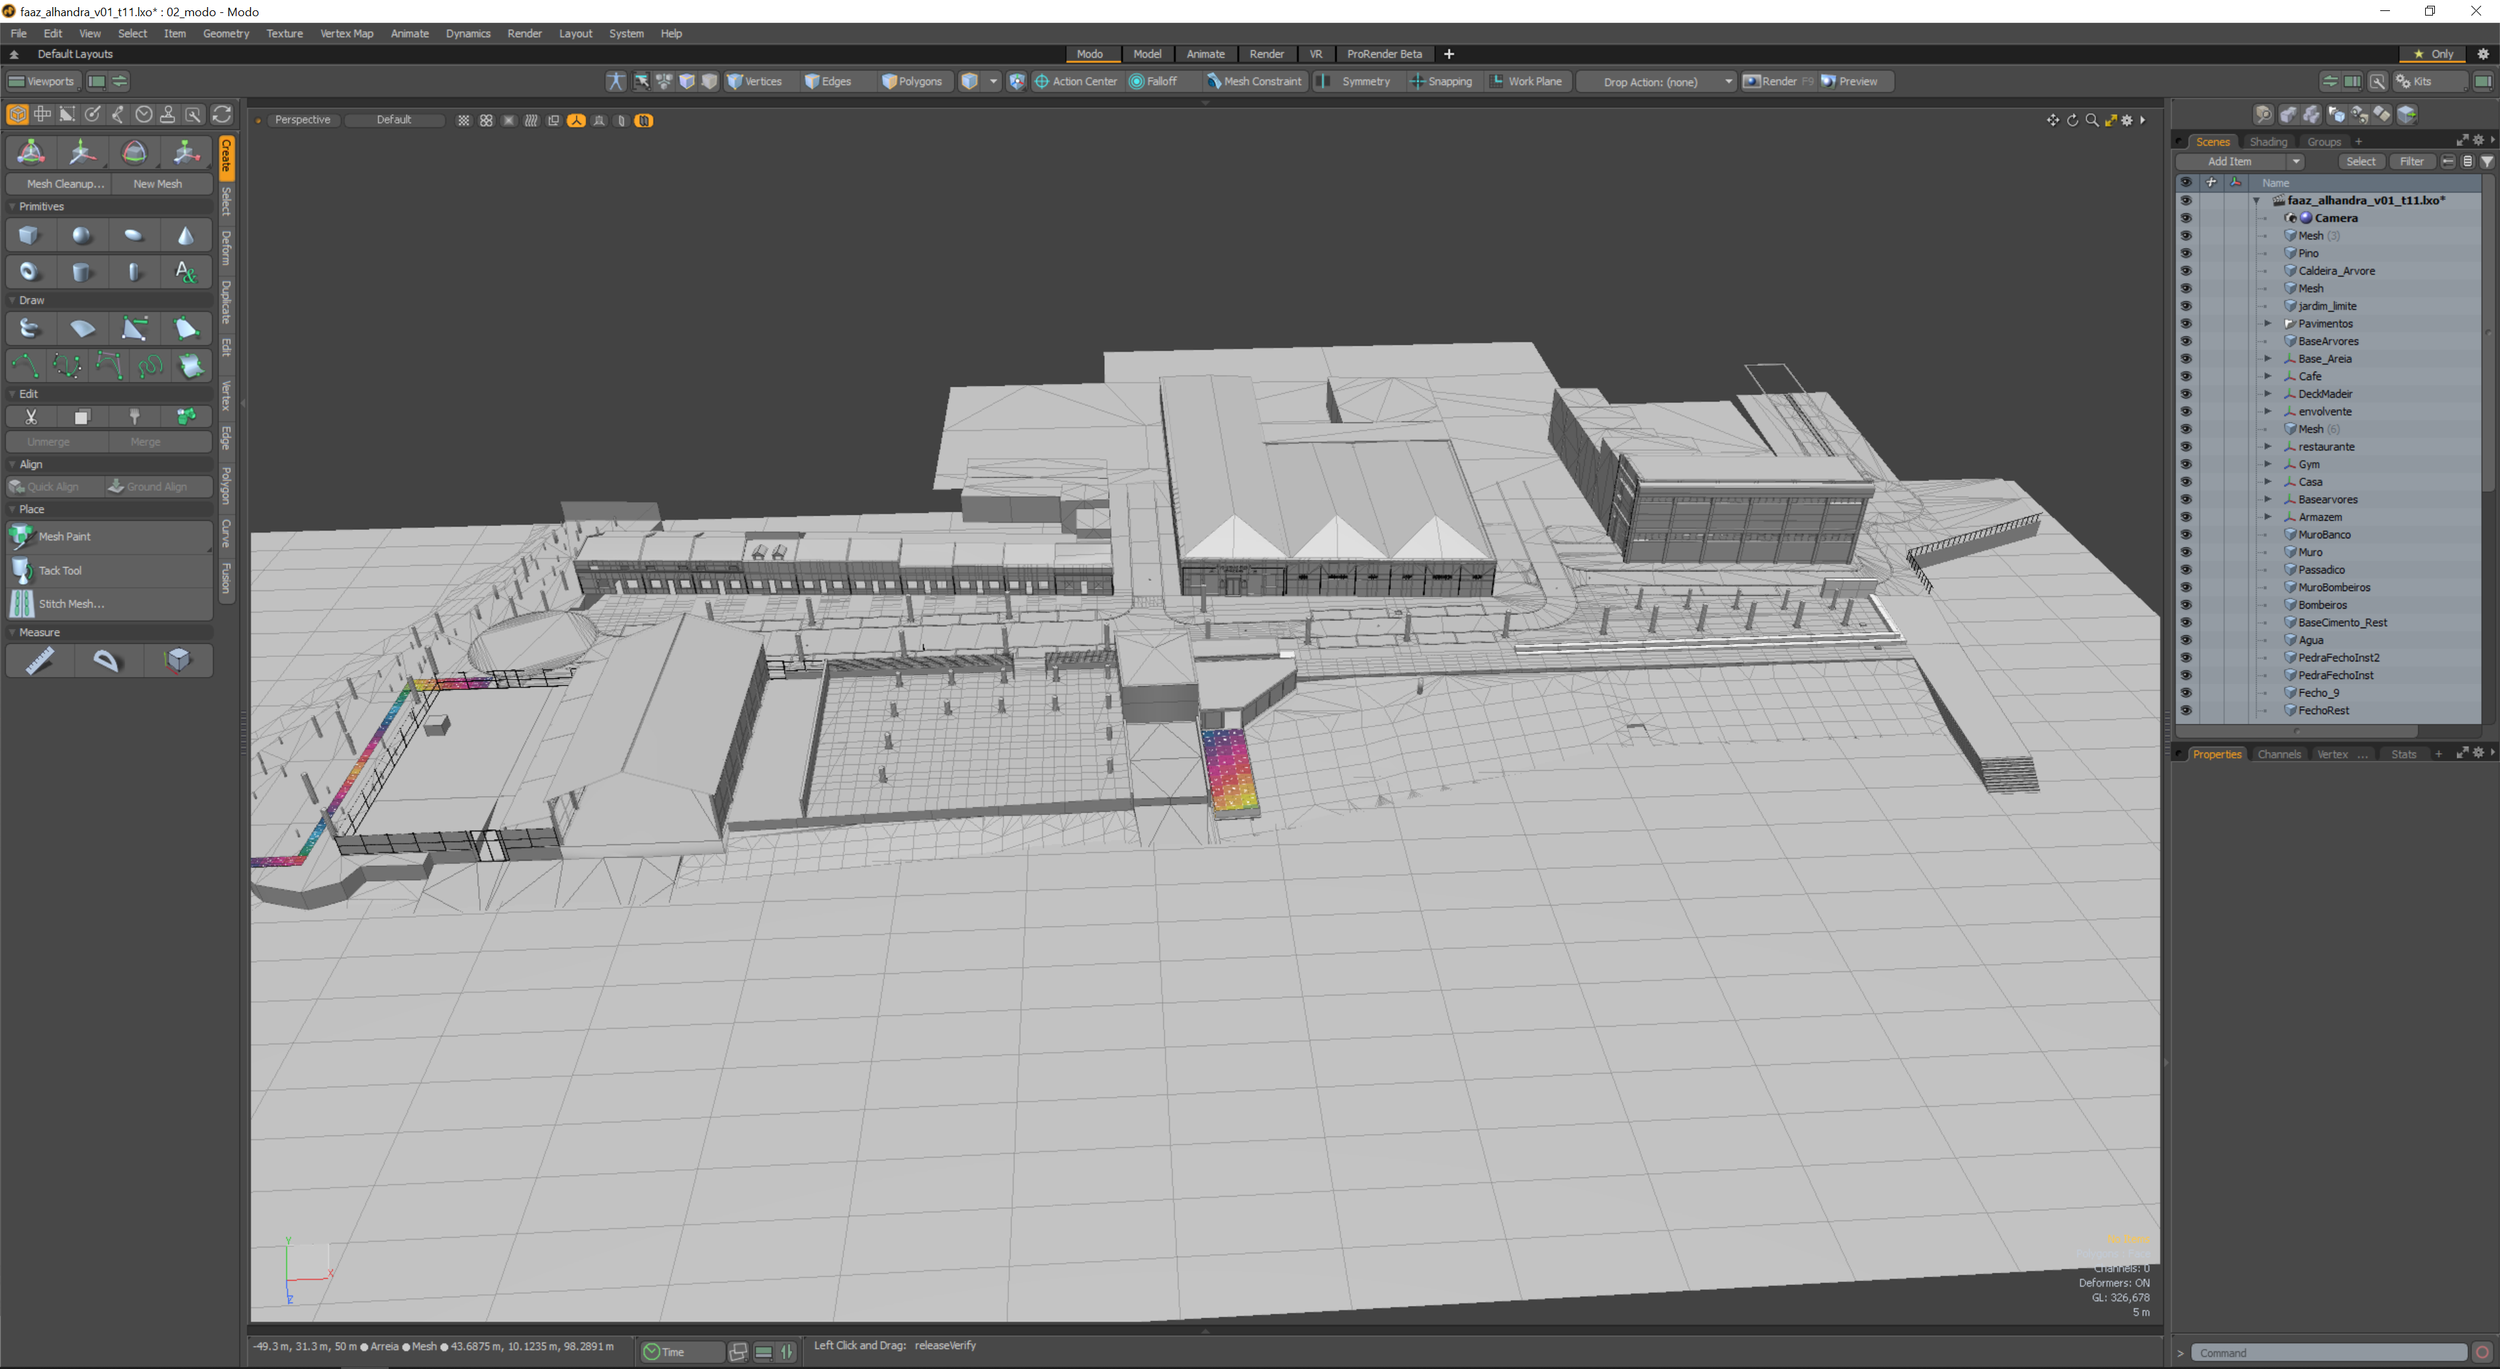Hide the Camera item visibility
The image size is (2500, 1369).
[2185, 218]
